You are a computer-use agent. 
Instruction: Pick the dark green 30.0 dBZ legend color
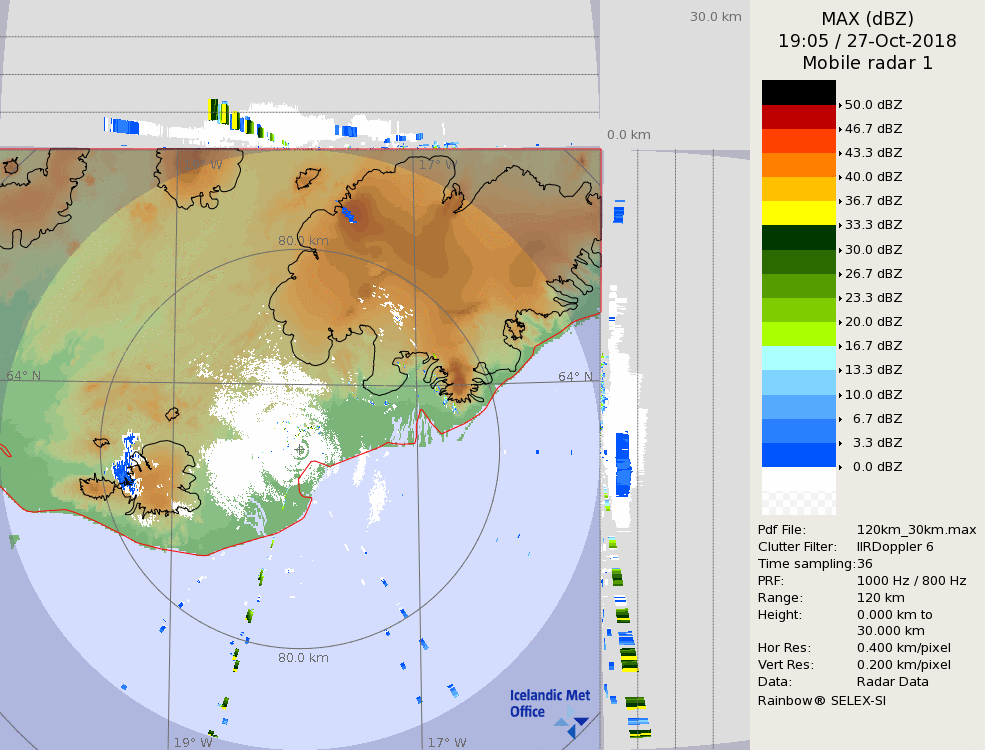pyautogui.click(x=798, y=238)
